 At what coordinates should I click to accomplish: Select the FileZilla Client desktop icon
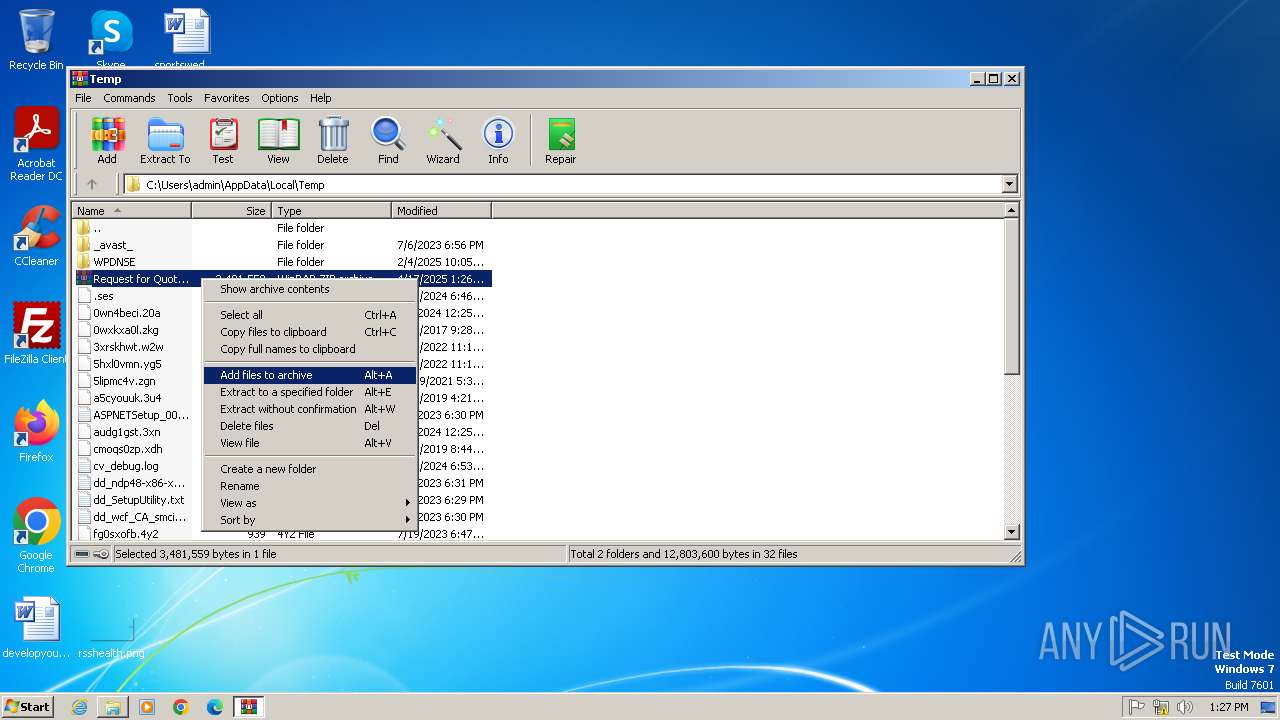click(x=36, y=334)
